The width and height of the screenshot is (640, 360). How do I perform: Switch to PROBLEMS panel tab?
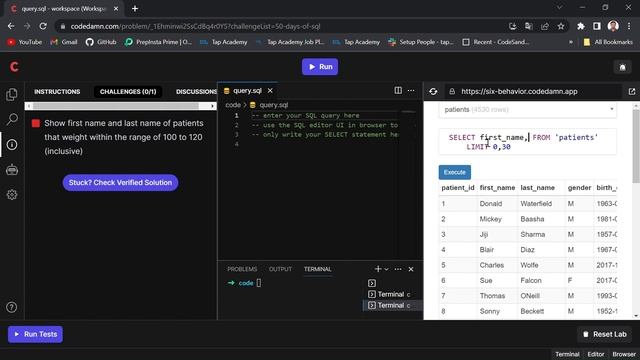tap(242, 269)
